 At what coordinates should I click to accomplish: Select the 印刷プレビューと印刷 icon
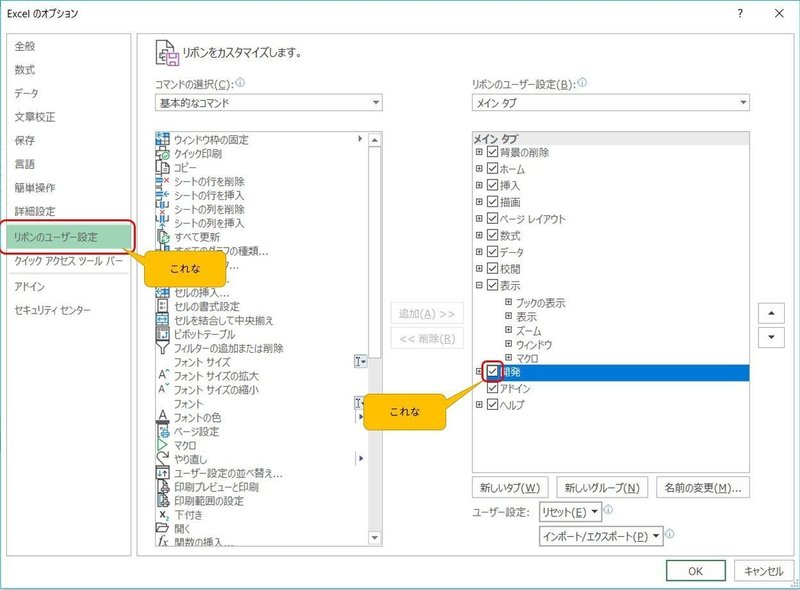(x=162, y=487)
